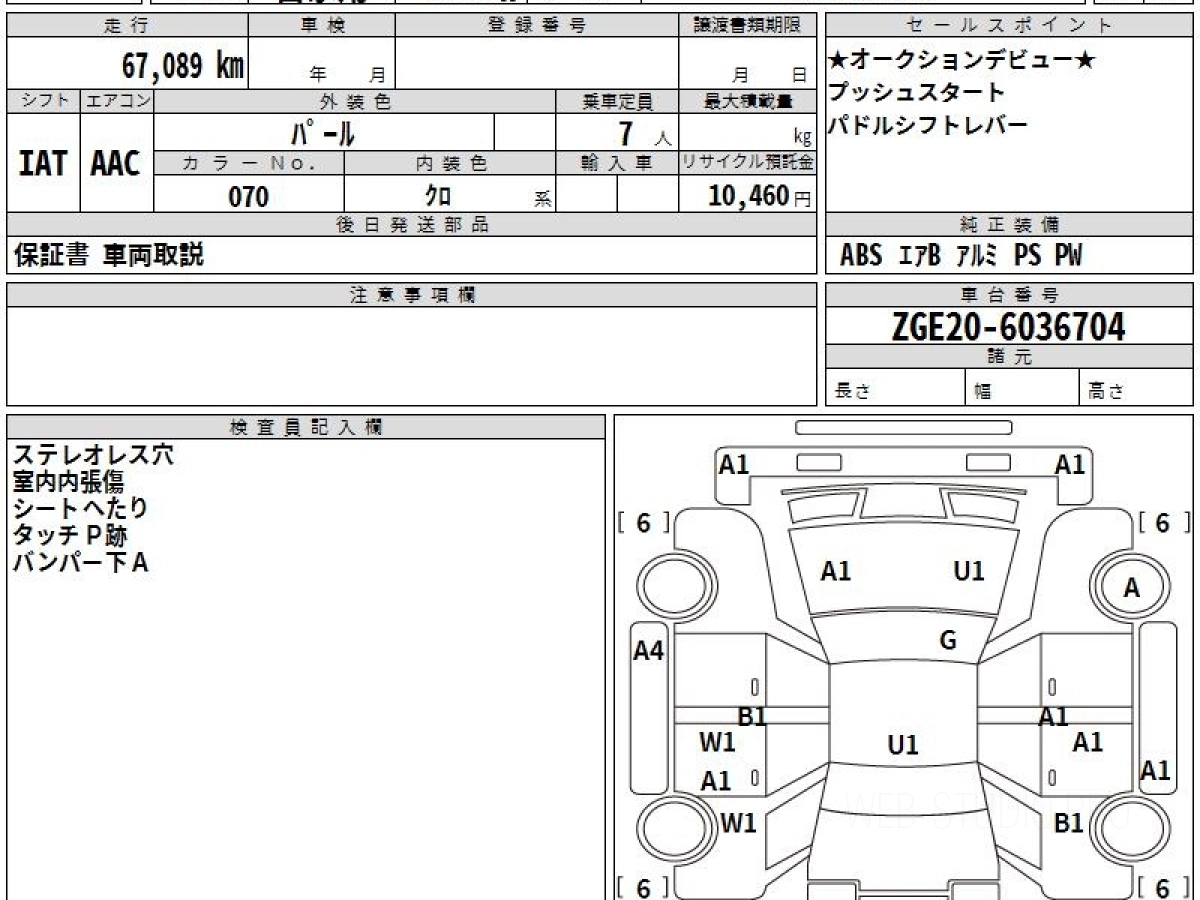Select the 純正装備 header
This screenshot has width=1200, height=900.
1010,225
